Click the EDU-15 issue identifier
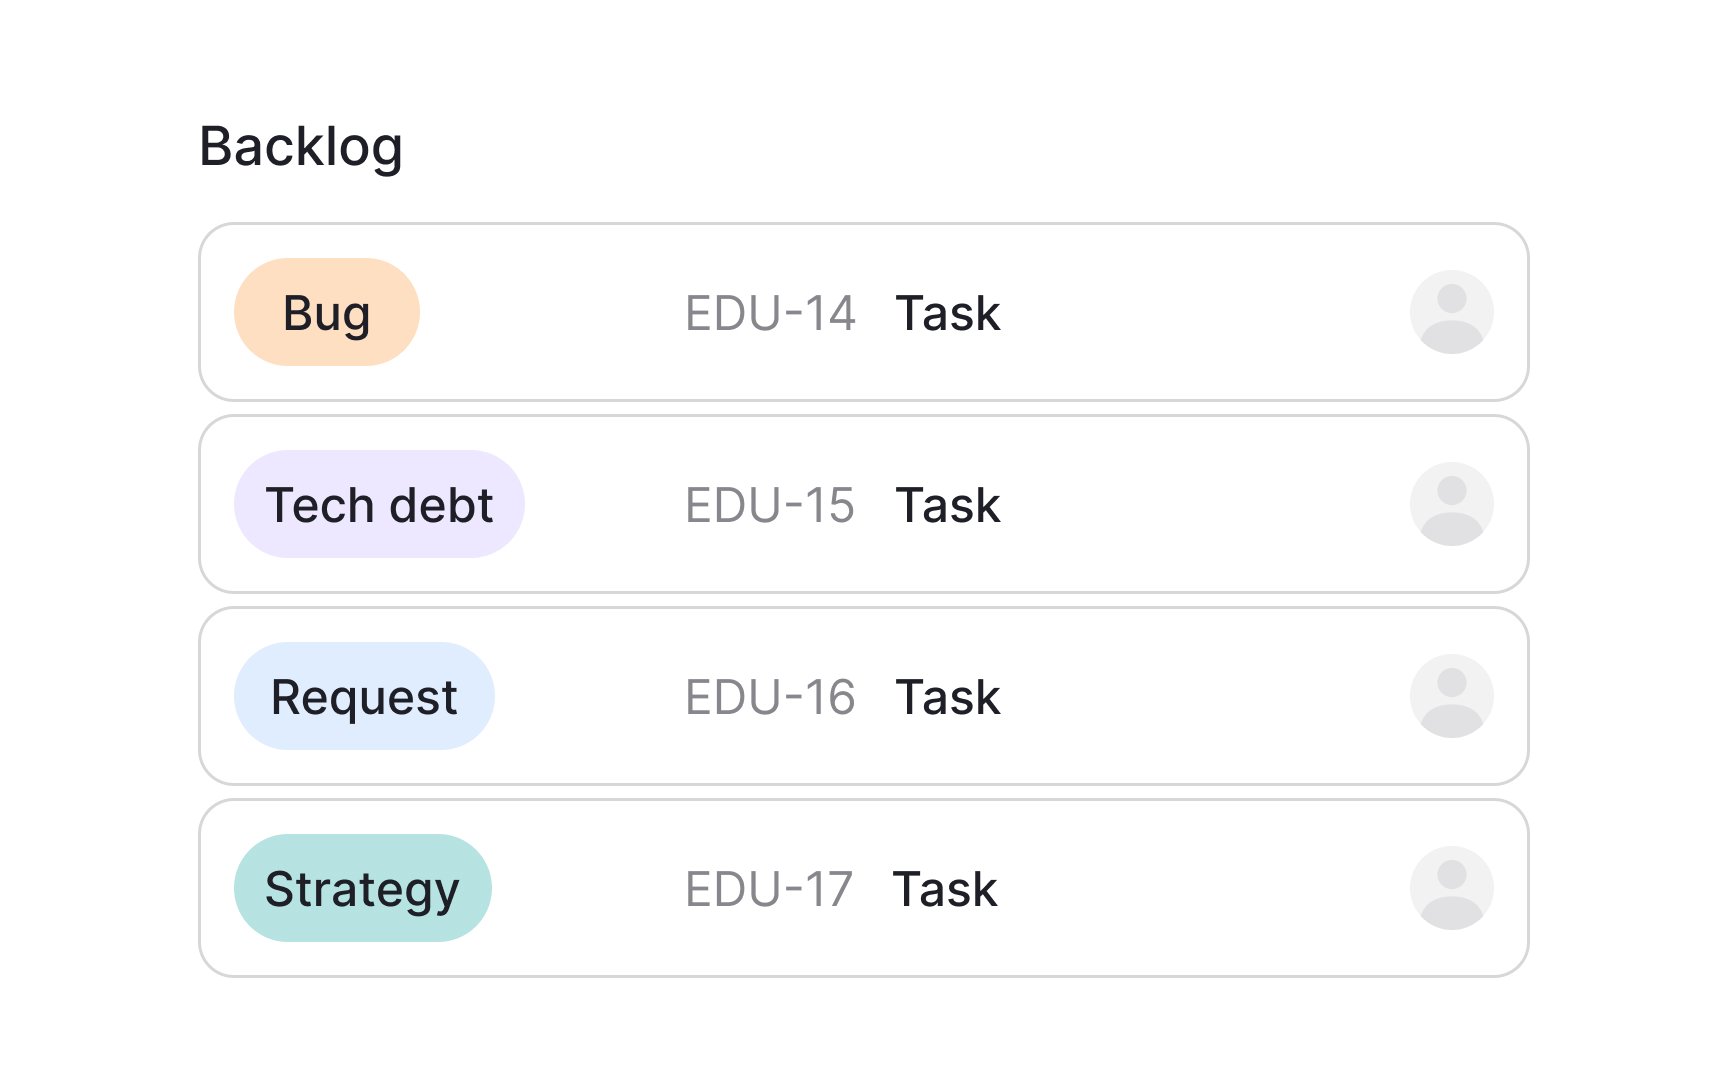Viewport: 1728px width, 1080px height. [770, 505]
